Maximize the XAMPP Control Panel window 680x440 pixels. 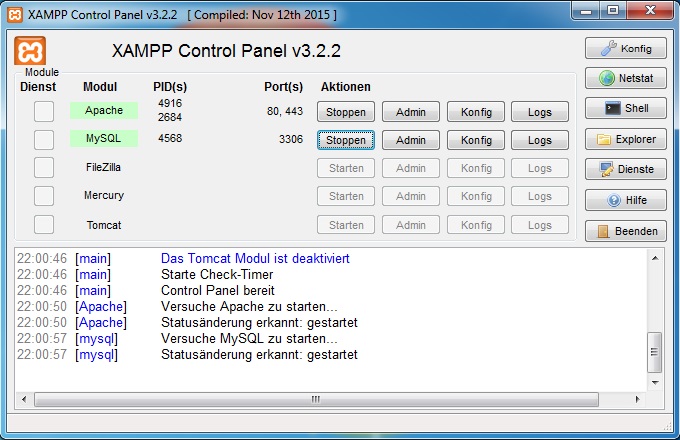point(613,11)
